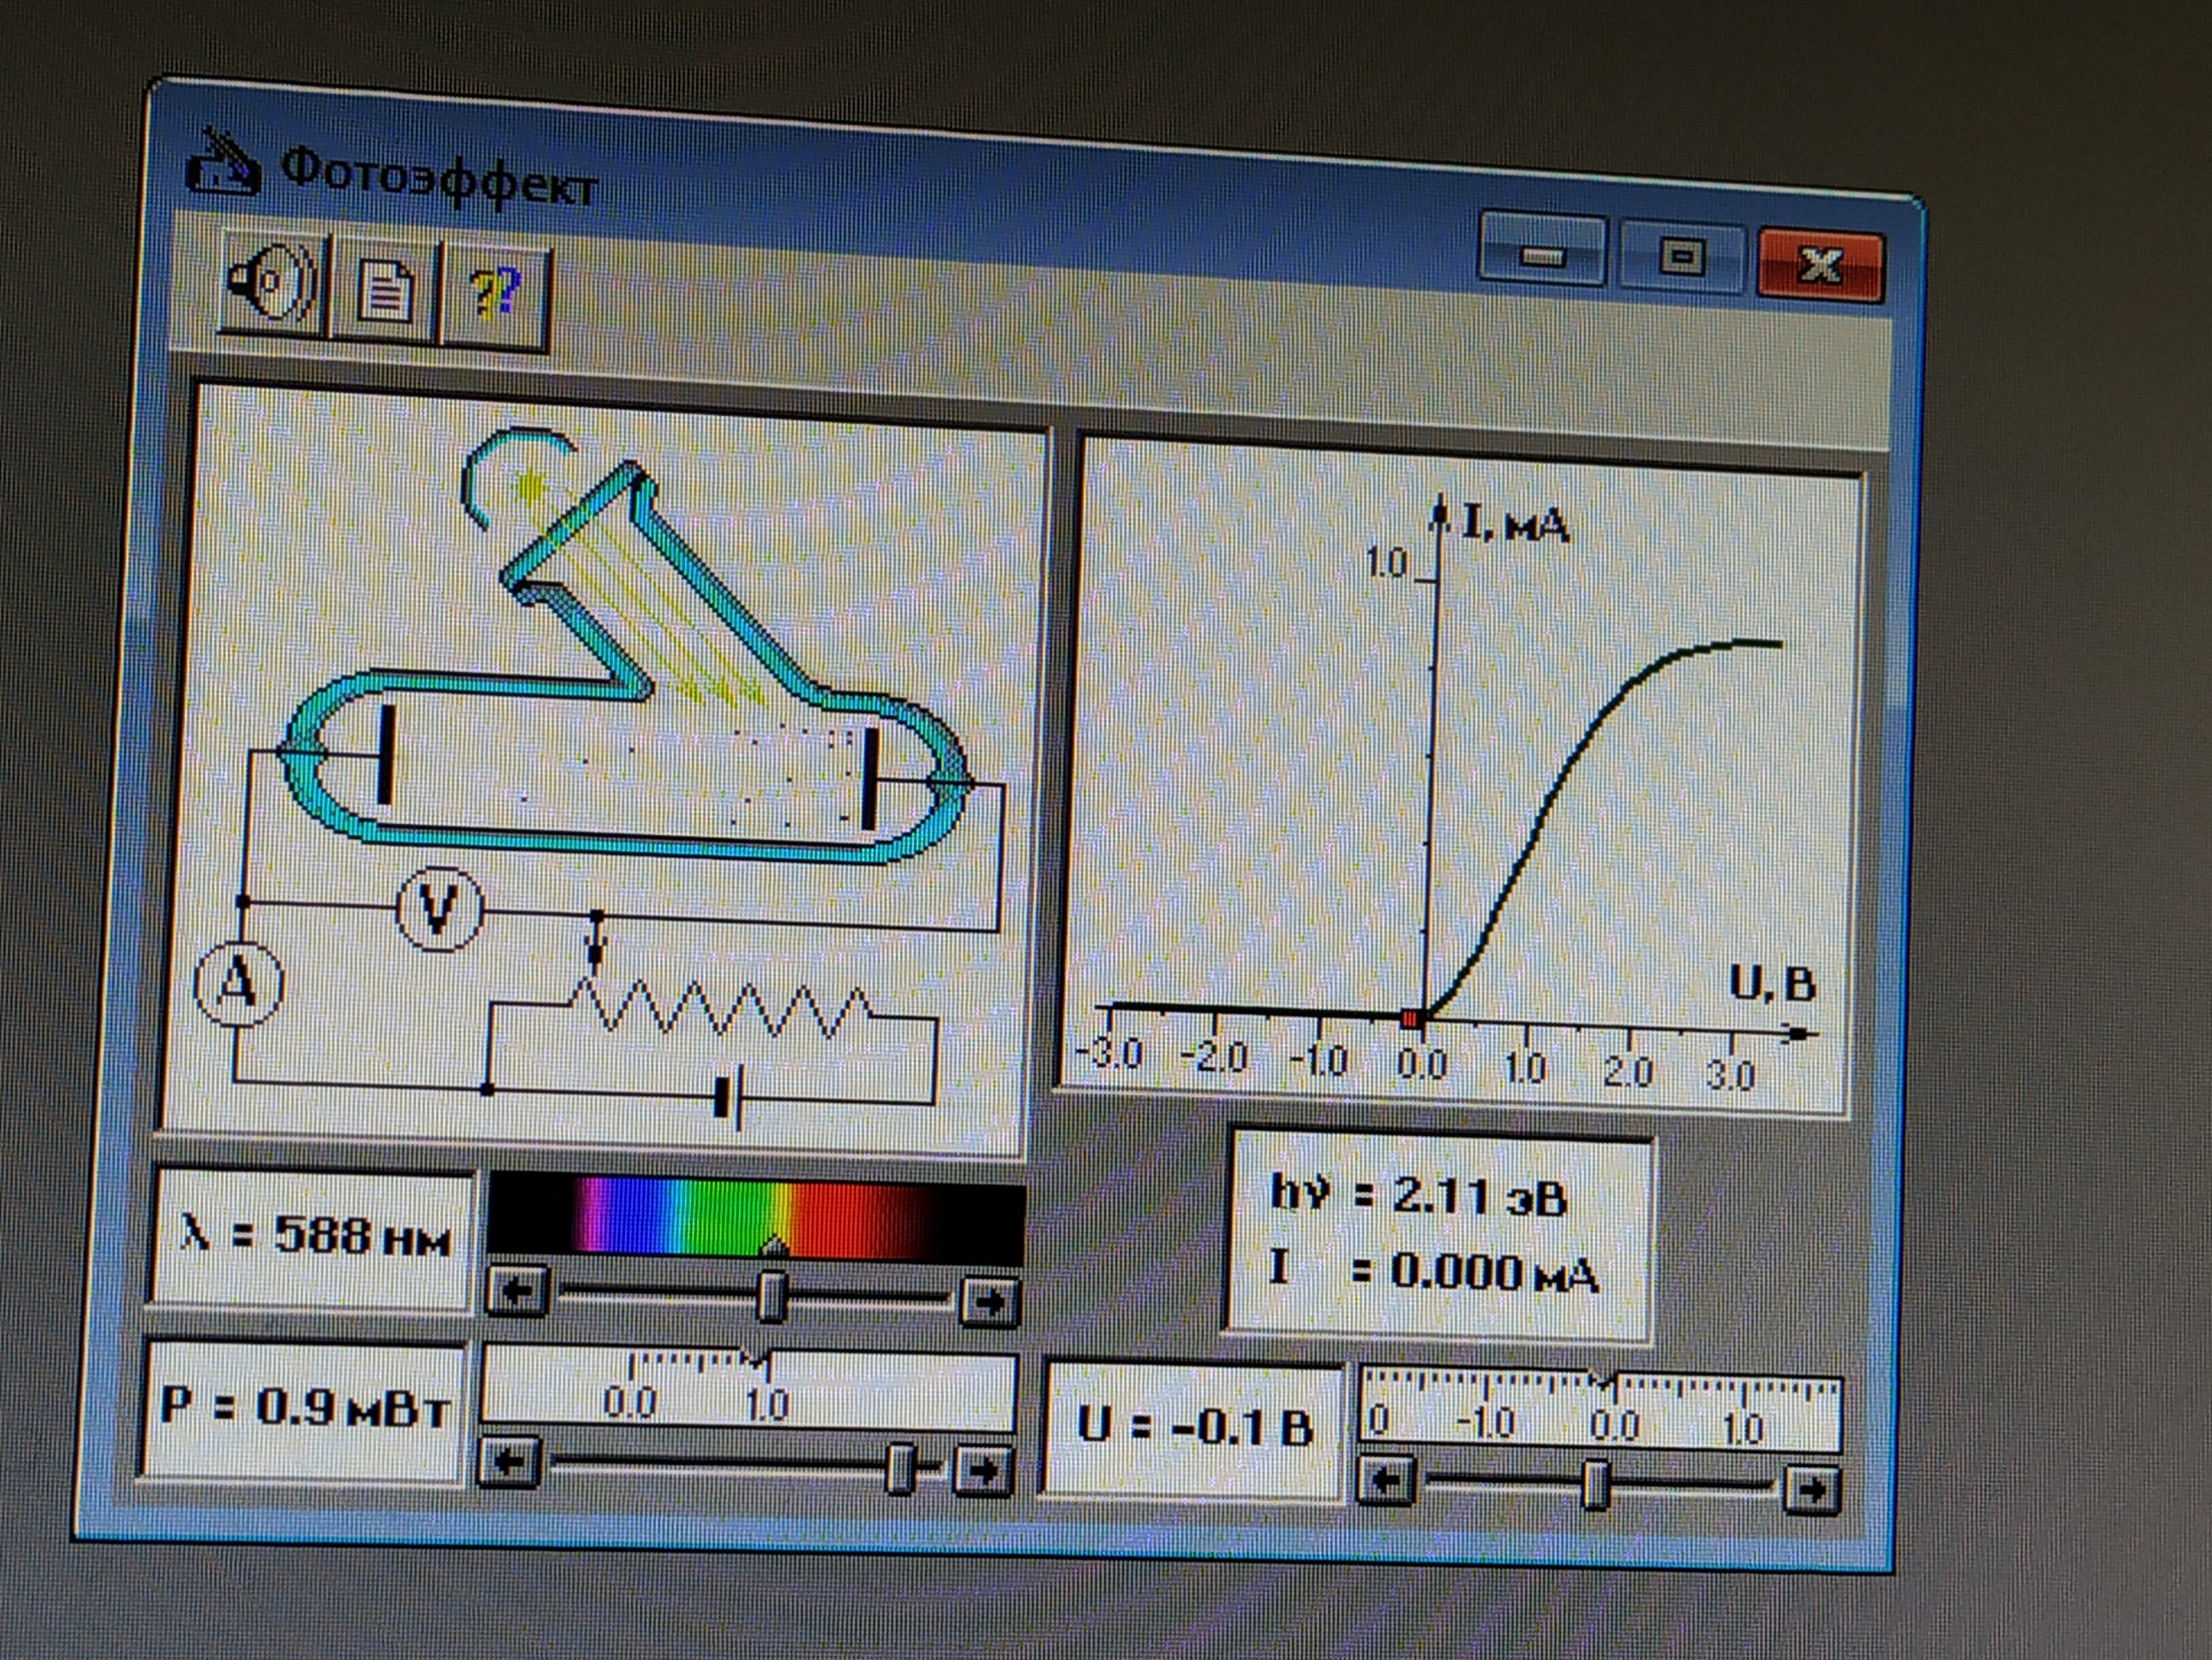
Task: Decrease wavelength with left arrow
Action: (x=517, y=1292)
